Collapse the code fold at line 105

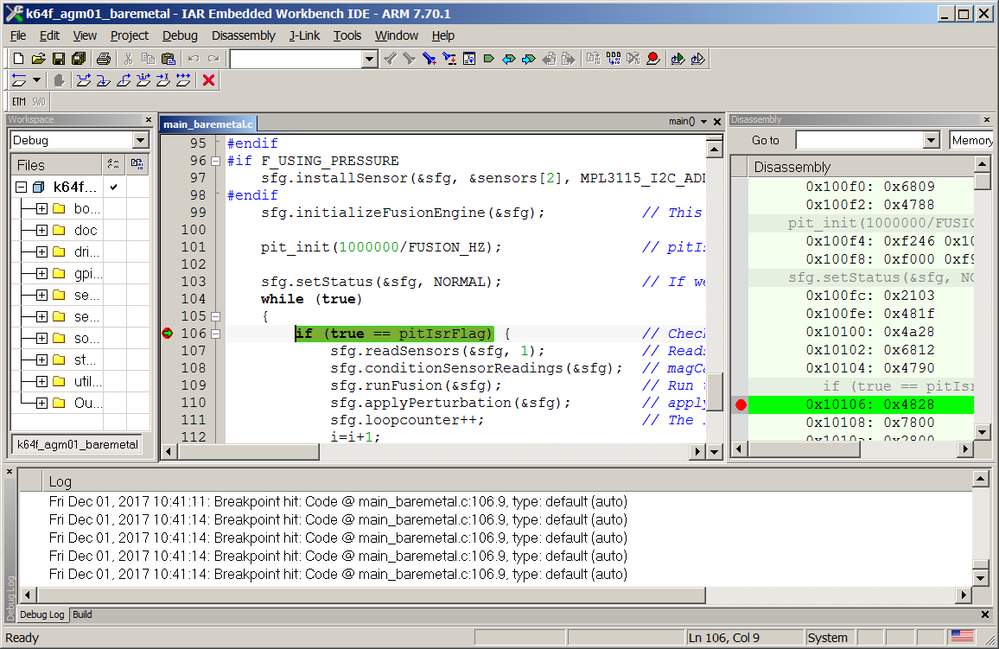[x=215, y=317]
